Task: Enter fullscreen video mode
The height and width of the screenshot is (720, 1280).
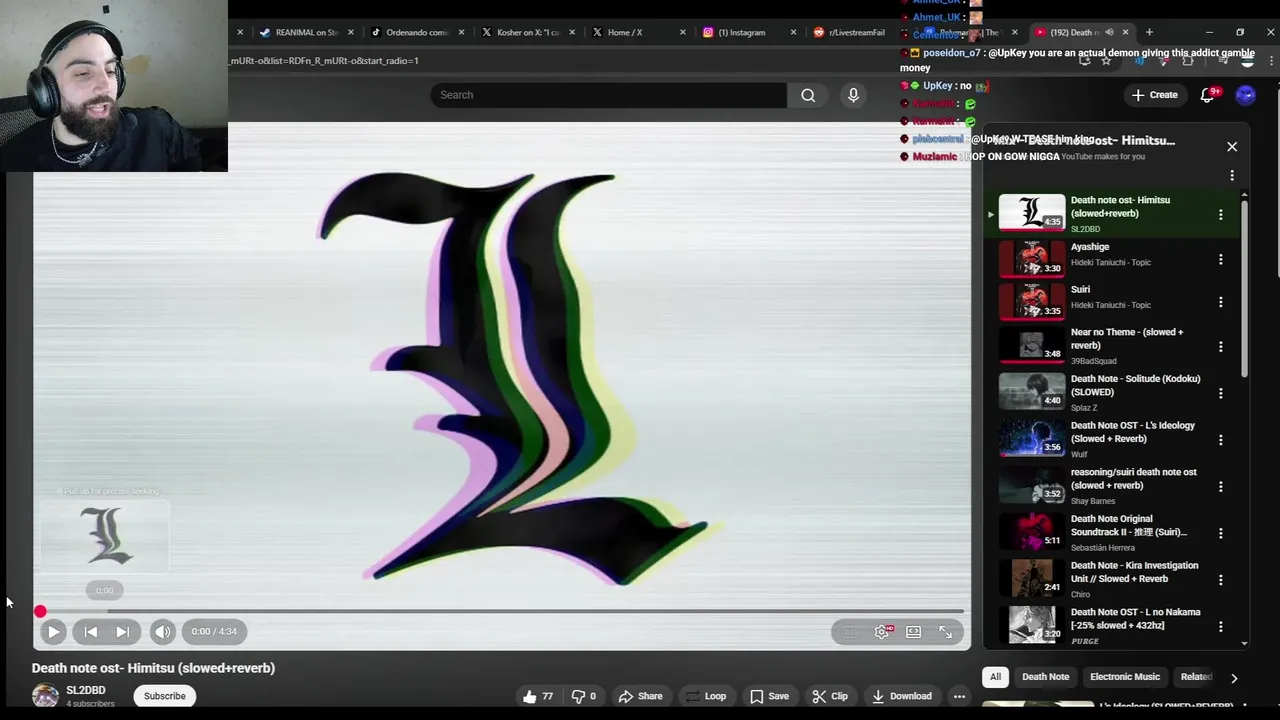Action: 945,632
